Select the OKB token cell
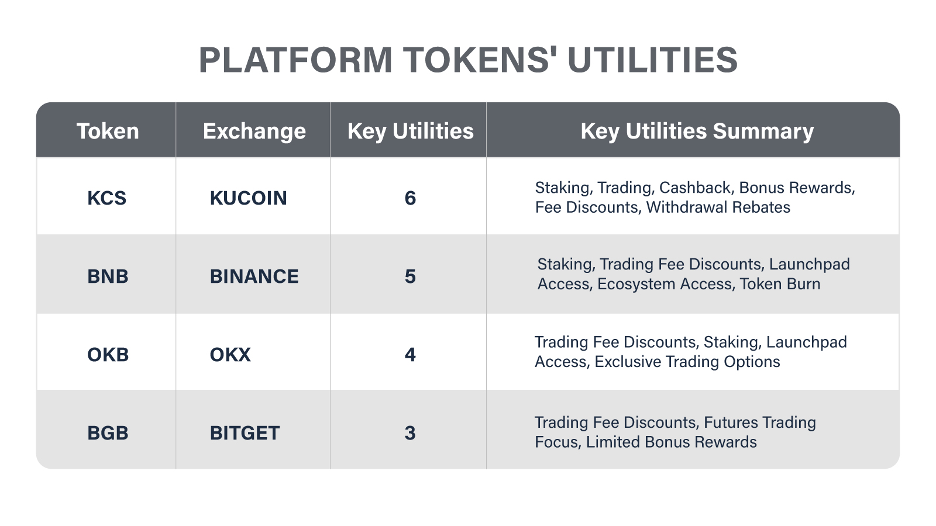 (x=108, y=354)
